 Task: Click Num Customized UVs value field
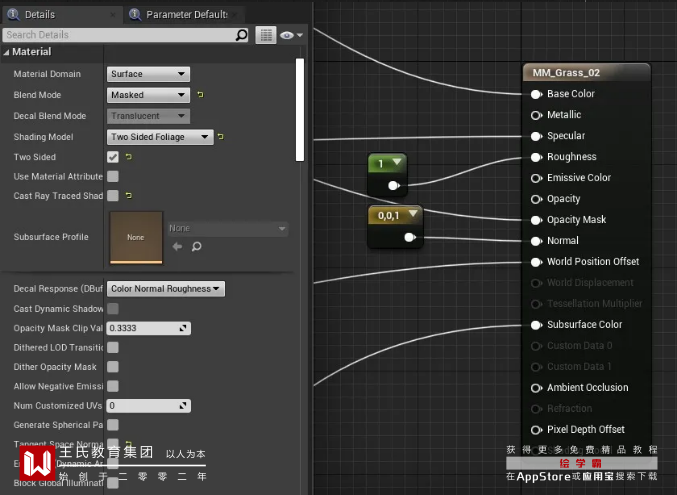(x=149, y=406)
